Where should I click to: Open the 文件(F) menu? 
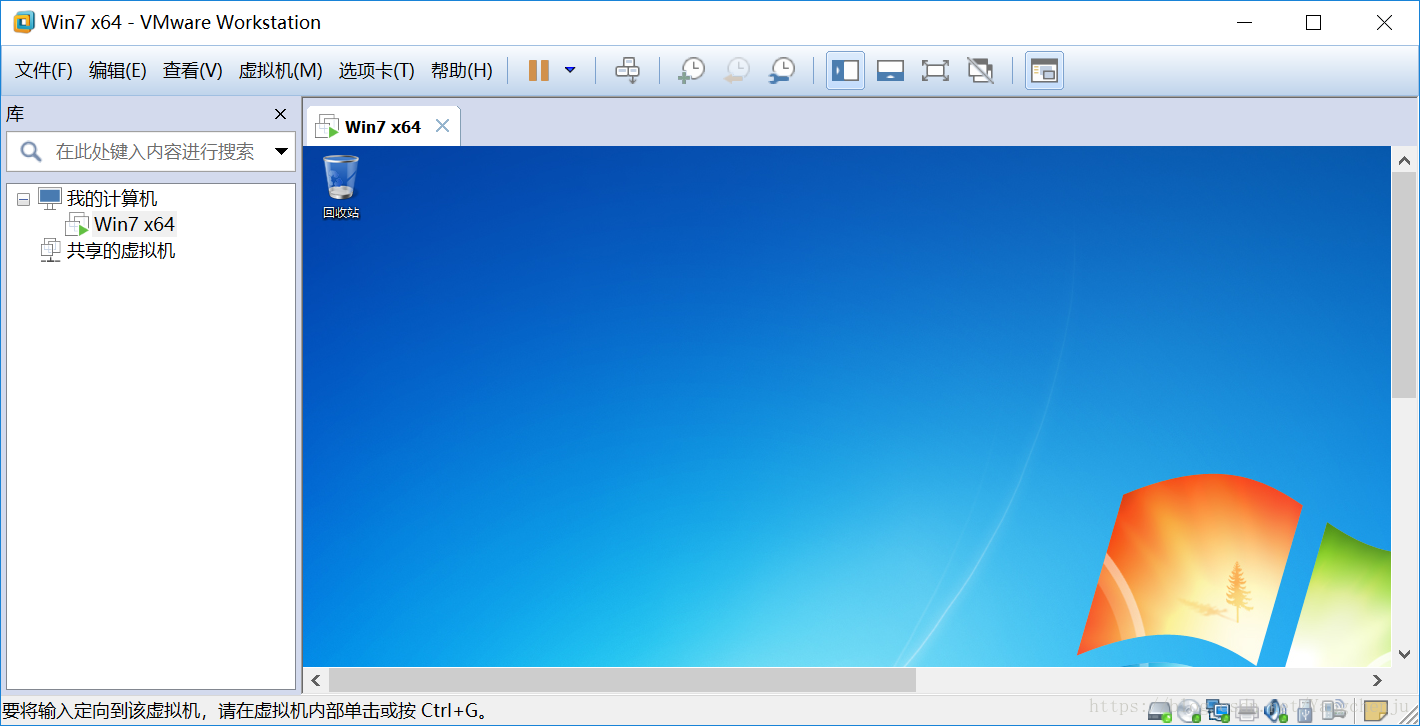[x=44, y=71]
